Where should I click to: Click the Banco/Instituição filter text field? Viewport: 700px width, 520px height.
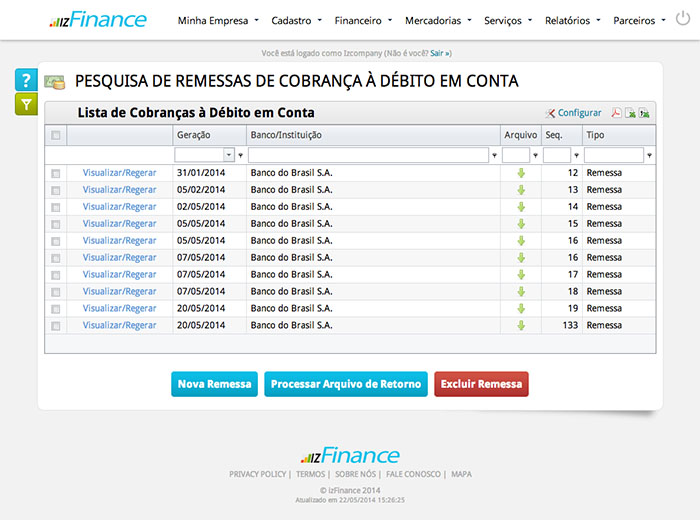tap(368, 155)
